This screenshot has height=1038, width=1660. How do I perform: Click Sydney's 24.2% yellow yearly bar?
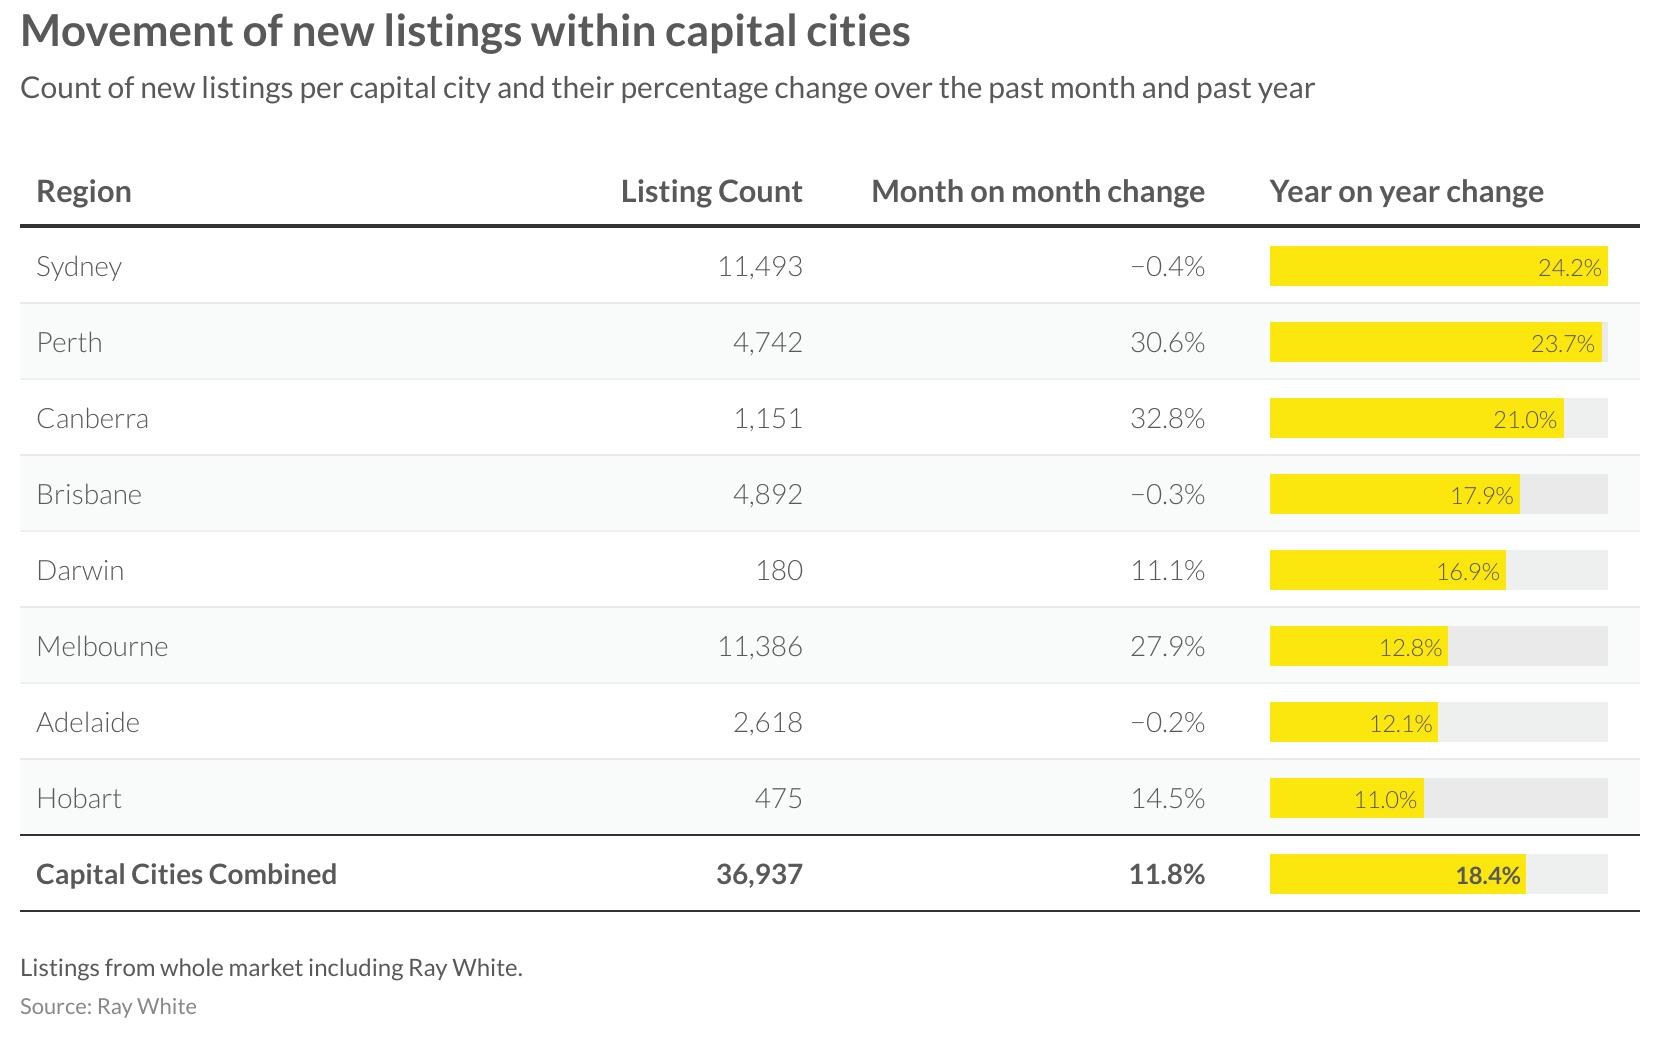pyautogui.click(x=1437, y=266)
